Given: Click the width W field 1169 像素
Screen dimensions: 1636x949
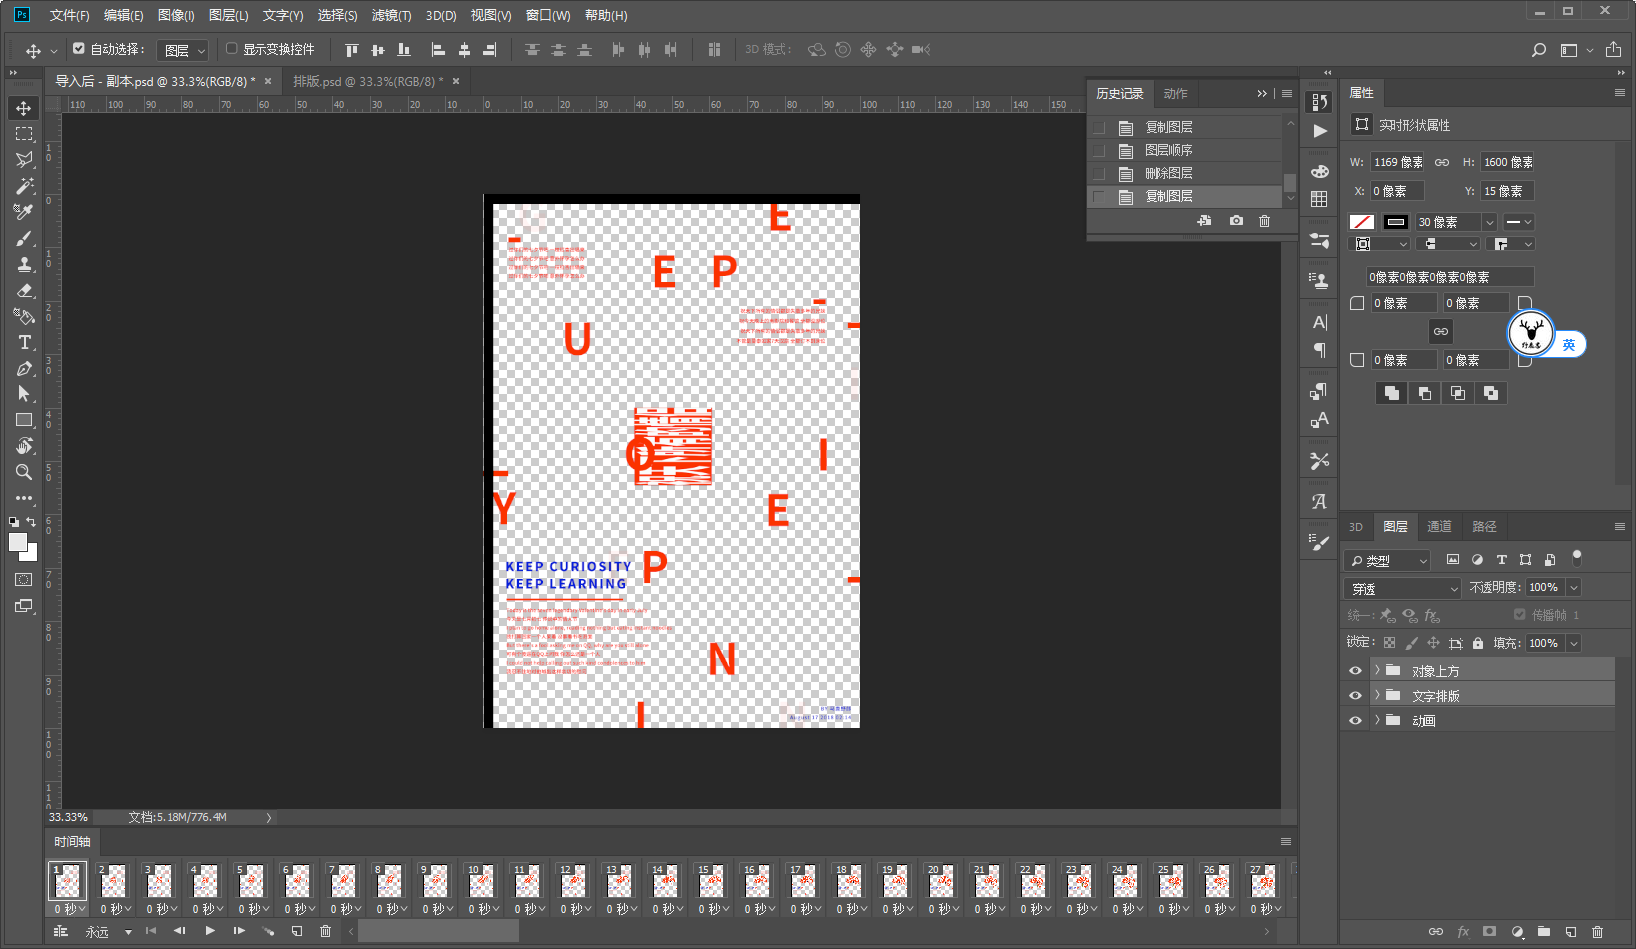Looking at the screenshot, I should pos(1398,162).
